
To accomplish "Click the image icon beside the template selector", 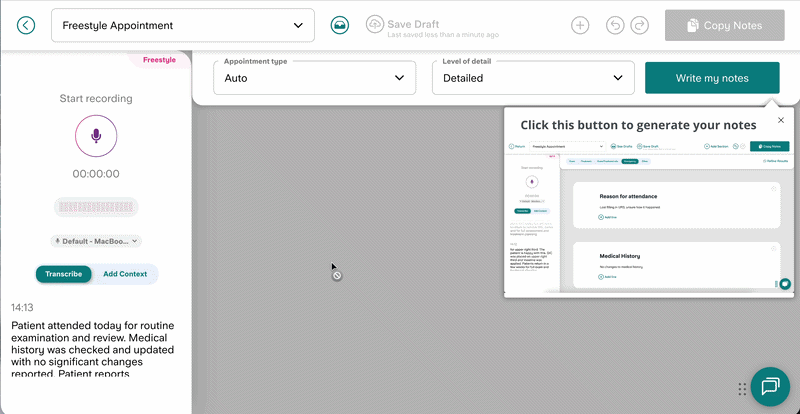I will point(340,25).
